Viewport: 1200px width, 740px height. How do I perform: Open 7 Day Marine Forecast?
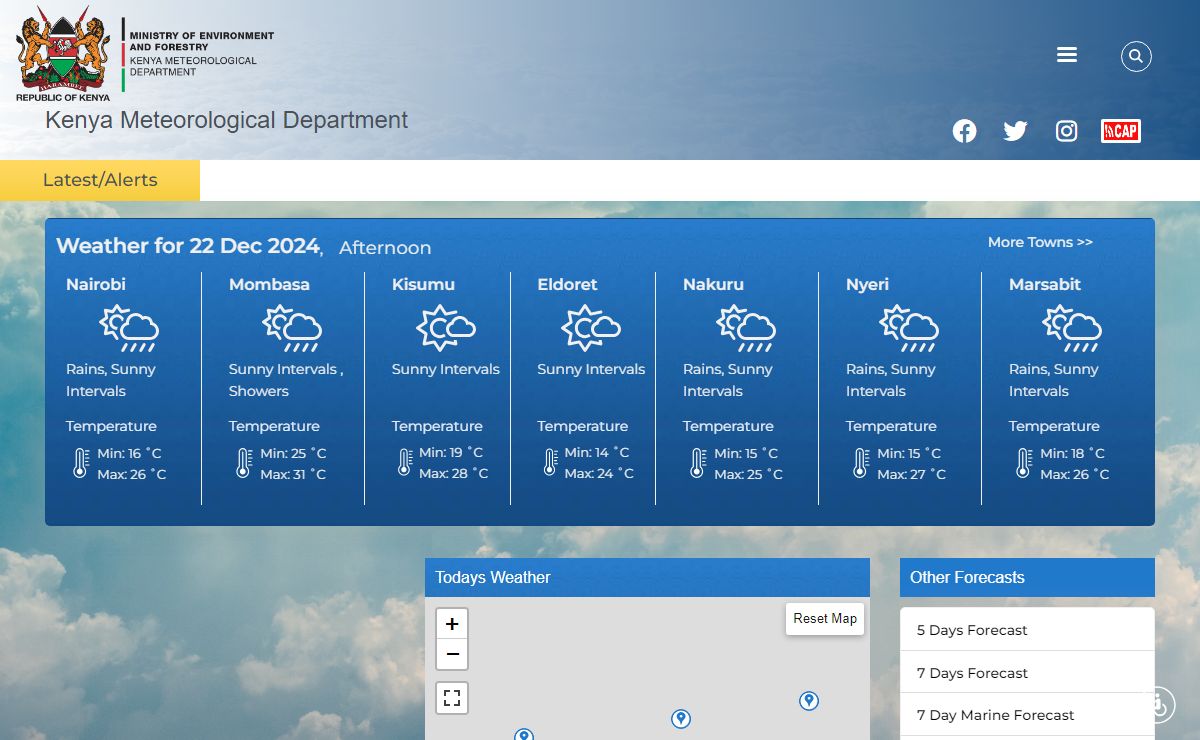pyautogui.click(x=1027, y=715)
